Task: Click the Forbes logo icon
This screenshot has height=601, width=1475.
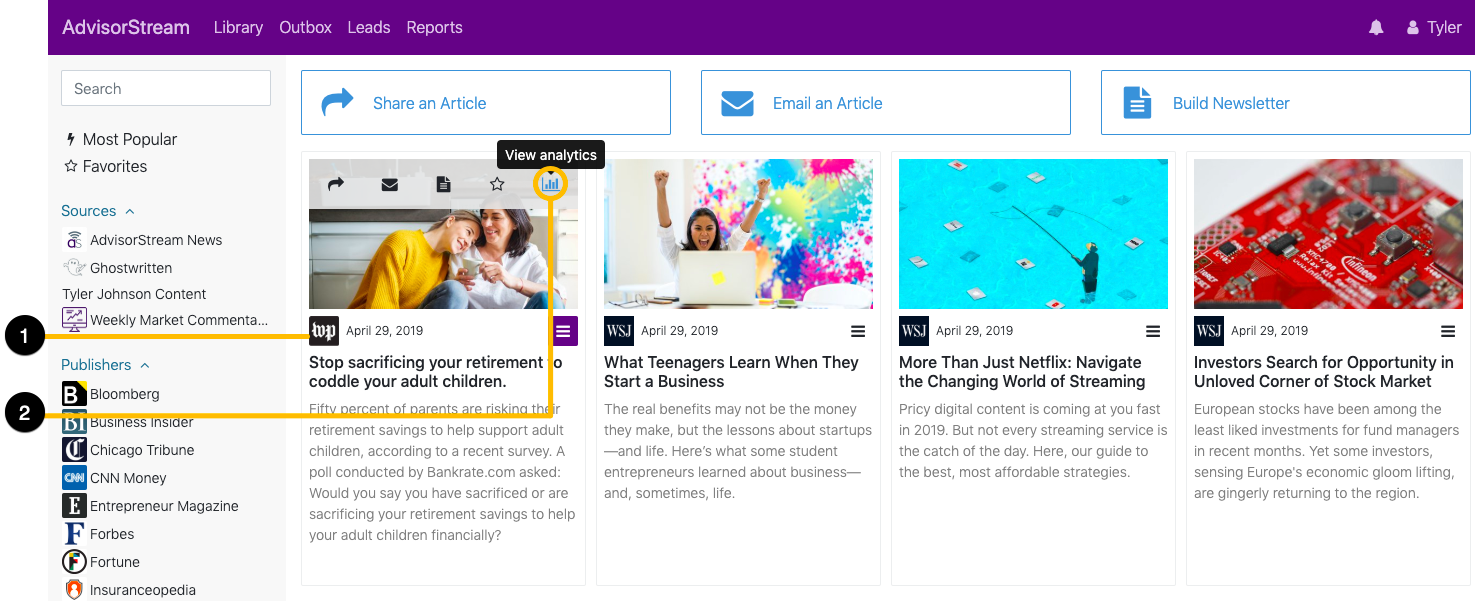Action: 74,534
